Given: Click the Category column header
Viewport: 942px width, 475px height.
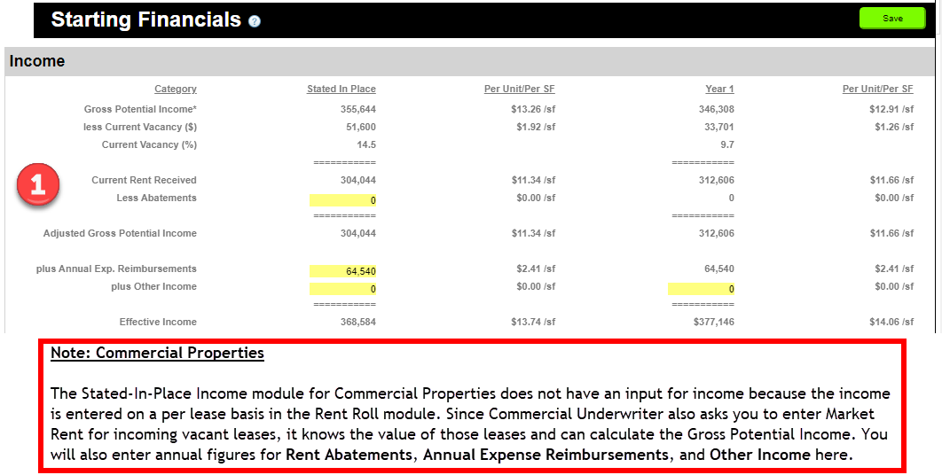Looking at the screenshot, I should tap(175, 89).
